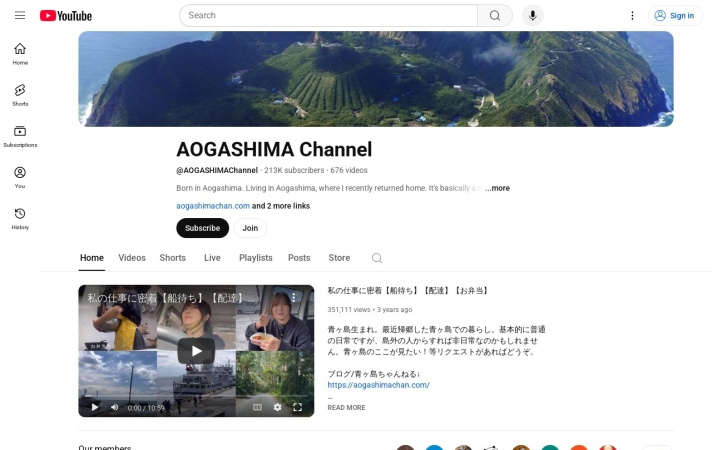
Task: Start voice search with microphone
Action: pyautogui.click(x=533, y=15)
